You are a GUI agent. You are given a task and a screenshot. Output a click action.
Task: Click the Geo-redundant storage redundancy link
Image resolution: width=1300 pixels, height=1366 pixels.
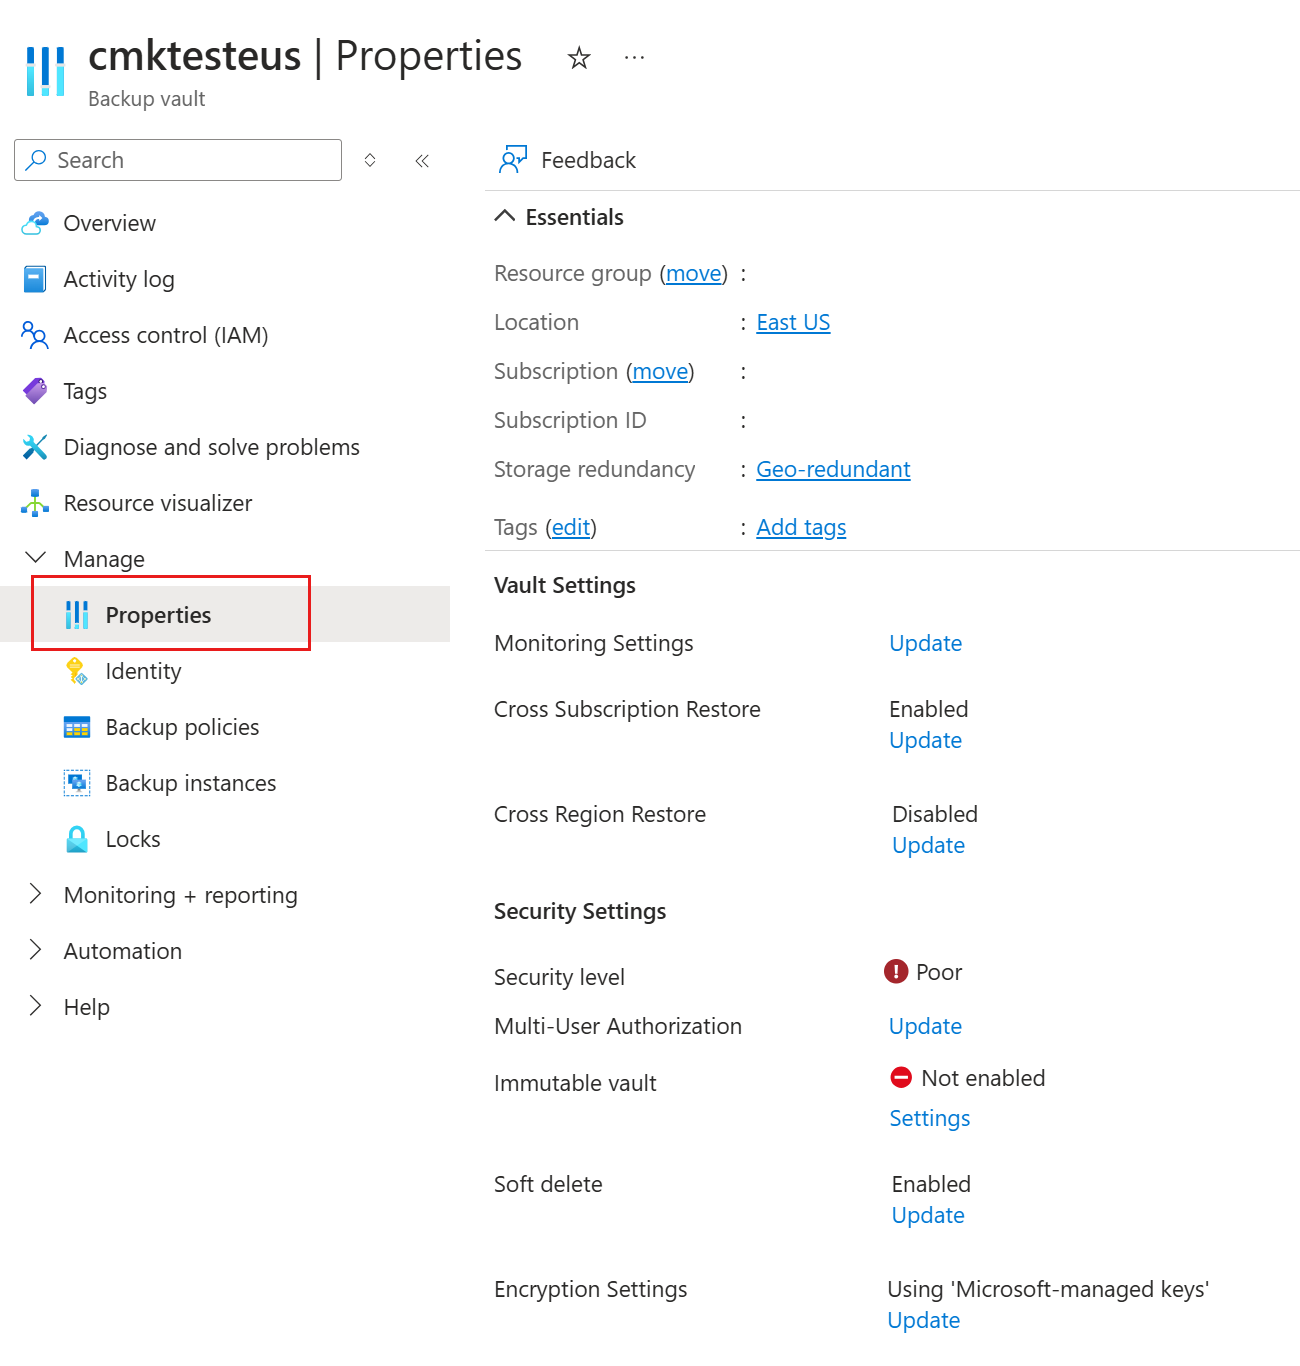click(x=833, y=469)
